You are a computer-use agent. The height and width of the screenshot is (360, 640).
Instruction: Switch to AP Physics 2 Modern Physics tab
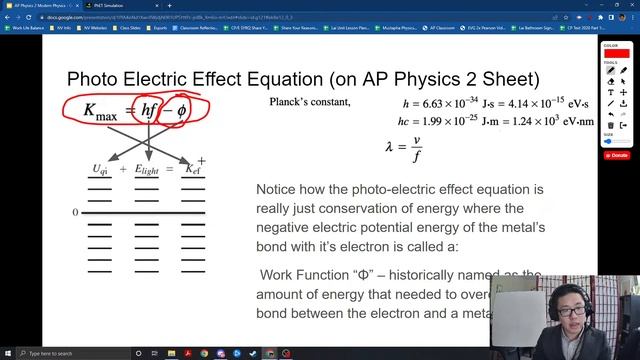(42, 6)
